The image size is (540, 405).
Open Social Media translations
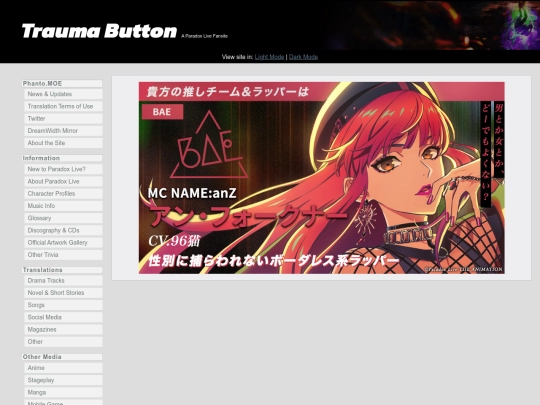[x=63, y=317]
